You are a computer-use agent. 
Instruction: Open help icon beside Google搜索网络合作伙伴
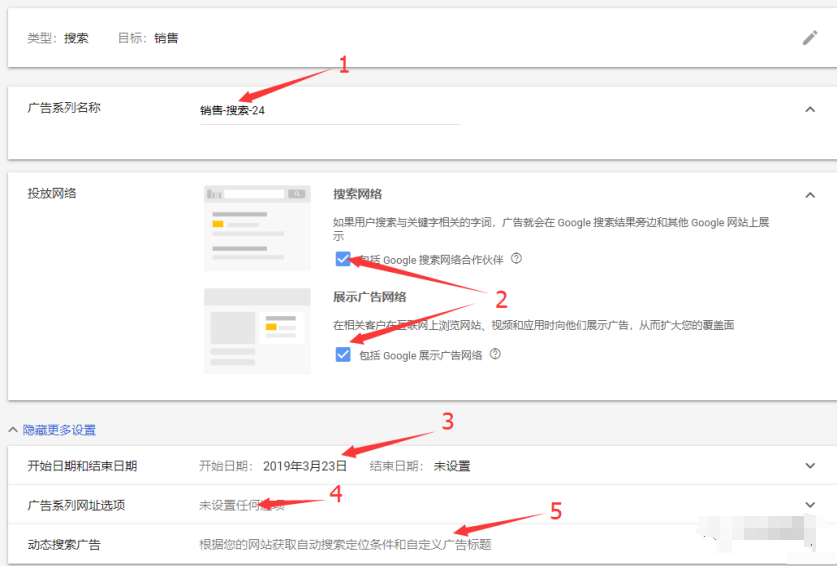coord(517,258)
